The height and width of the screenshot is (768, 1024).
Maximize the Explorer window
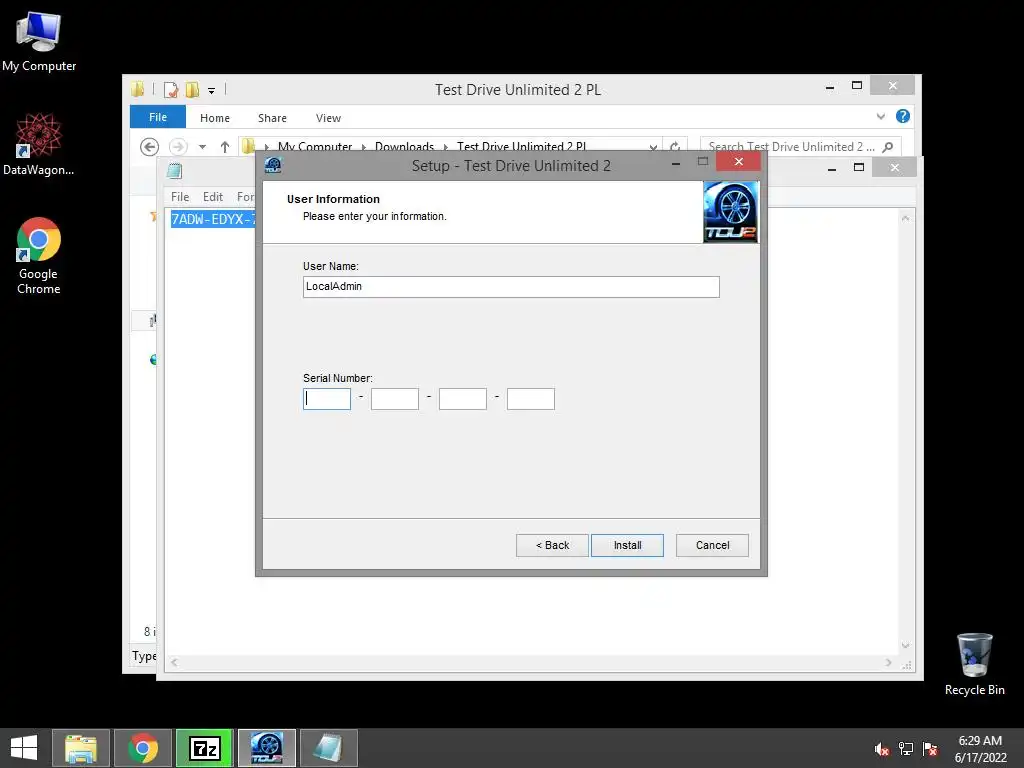coord(857,86)
